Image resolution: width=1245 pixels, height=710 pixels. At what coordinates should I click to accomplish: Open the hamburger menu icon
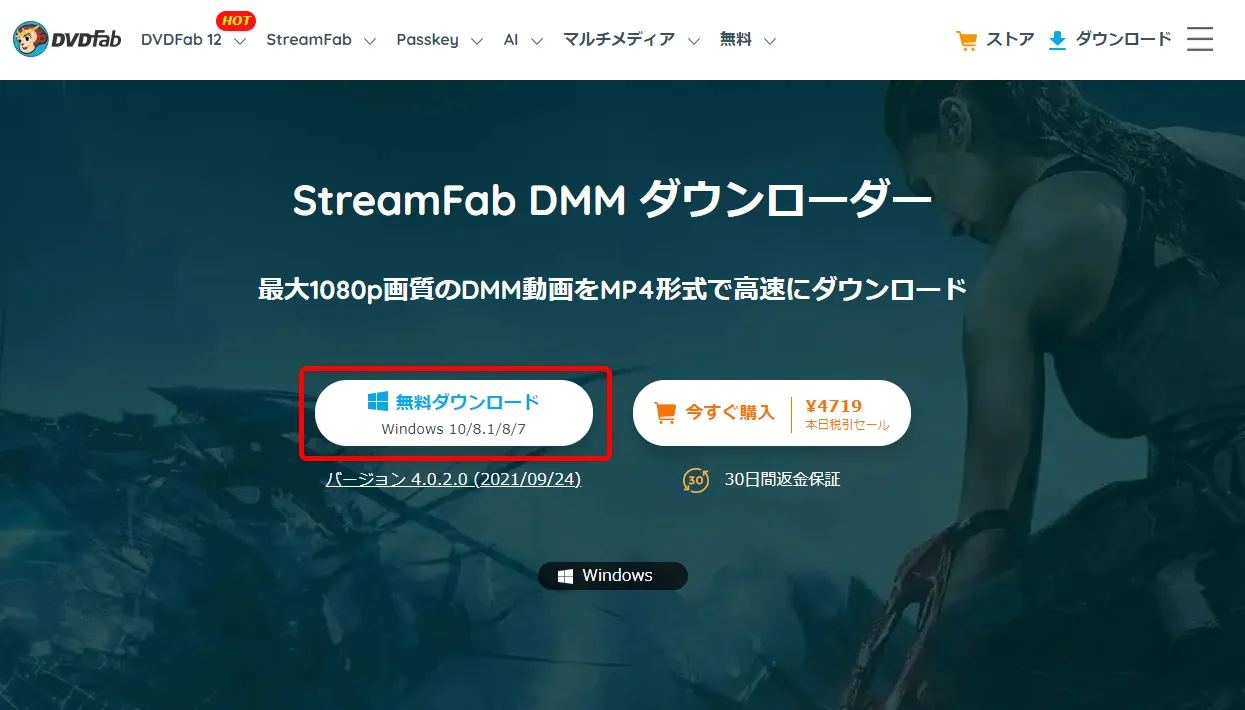(1200, 39)
